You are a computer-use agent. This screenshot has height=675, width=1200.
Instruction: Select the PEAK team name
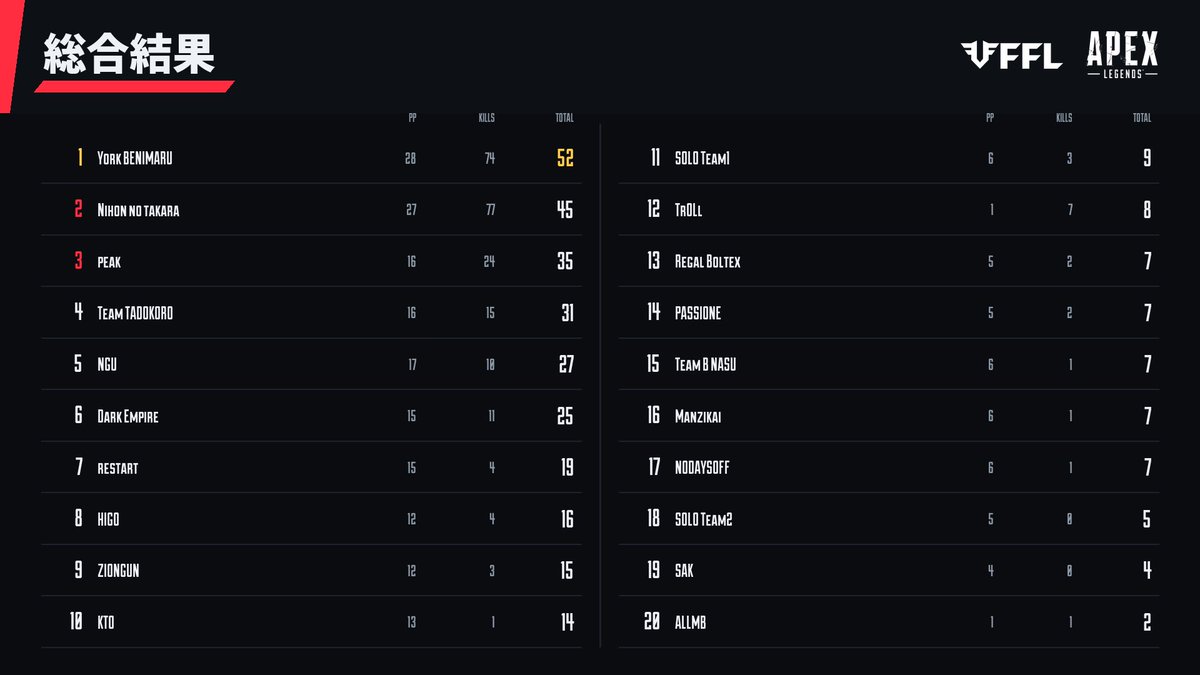point(109,262)
